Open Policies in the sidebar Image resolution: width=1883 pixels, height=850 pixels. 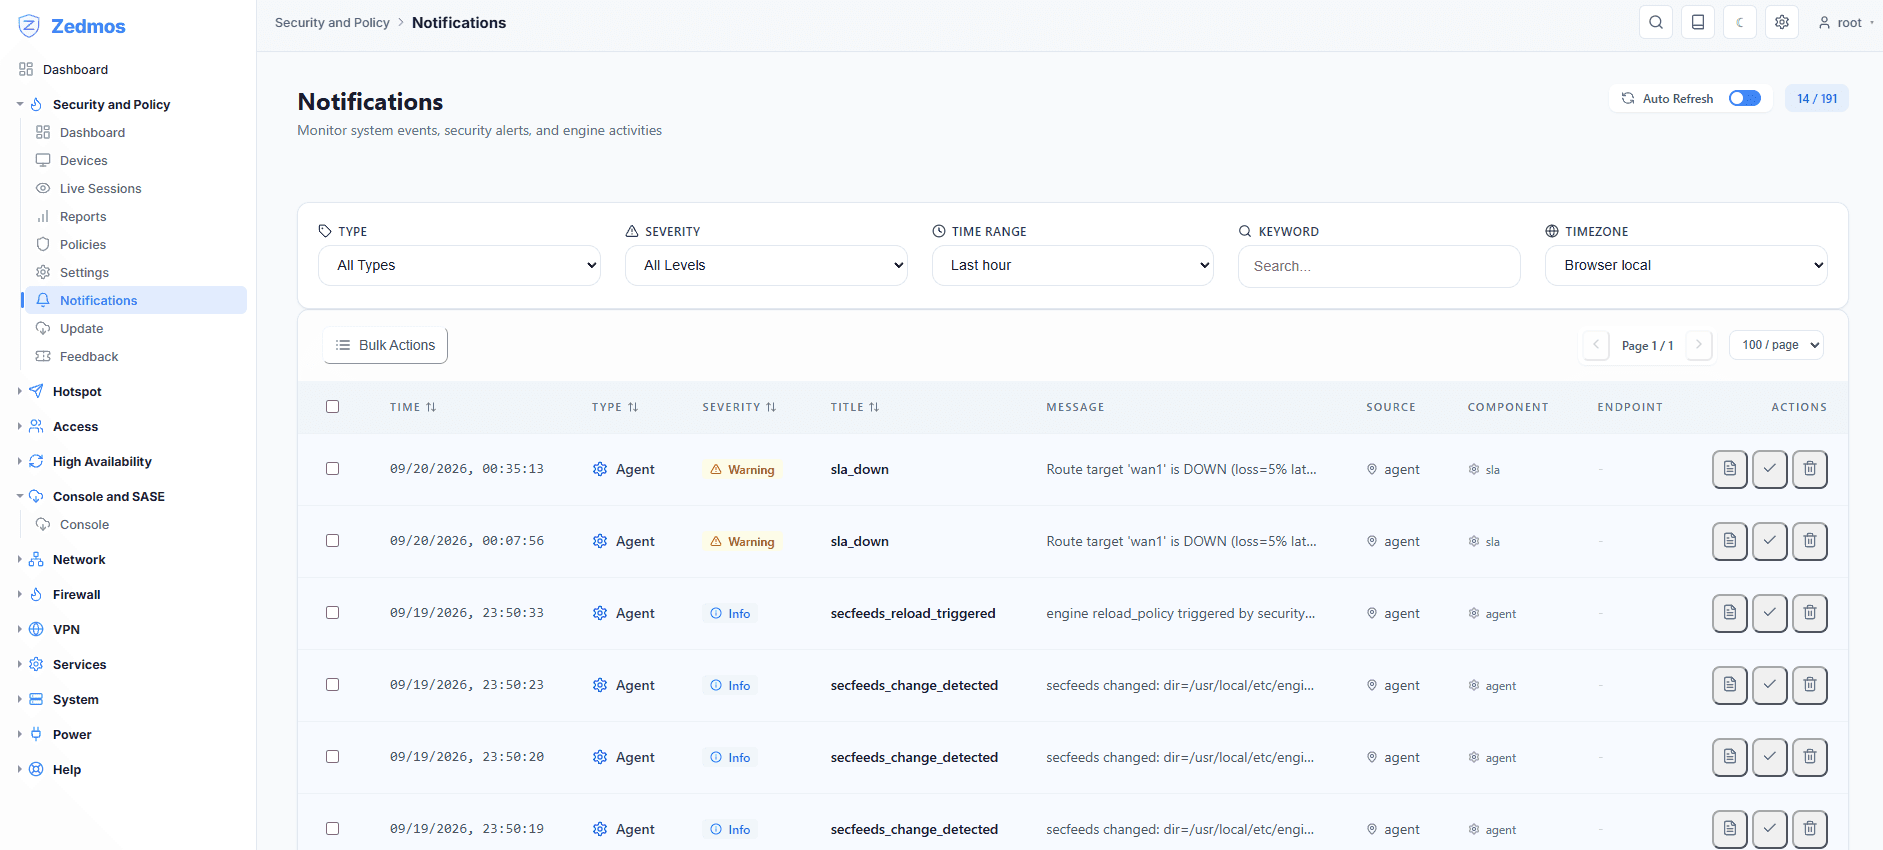pos(82,244)
